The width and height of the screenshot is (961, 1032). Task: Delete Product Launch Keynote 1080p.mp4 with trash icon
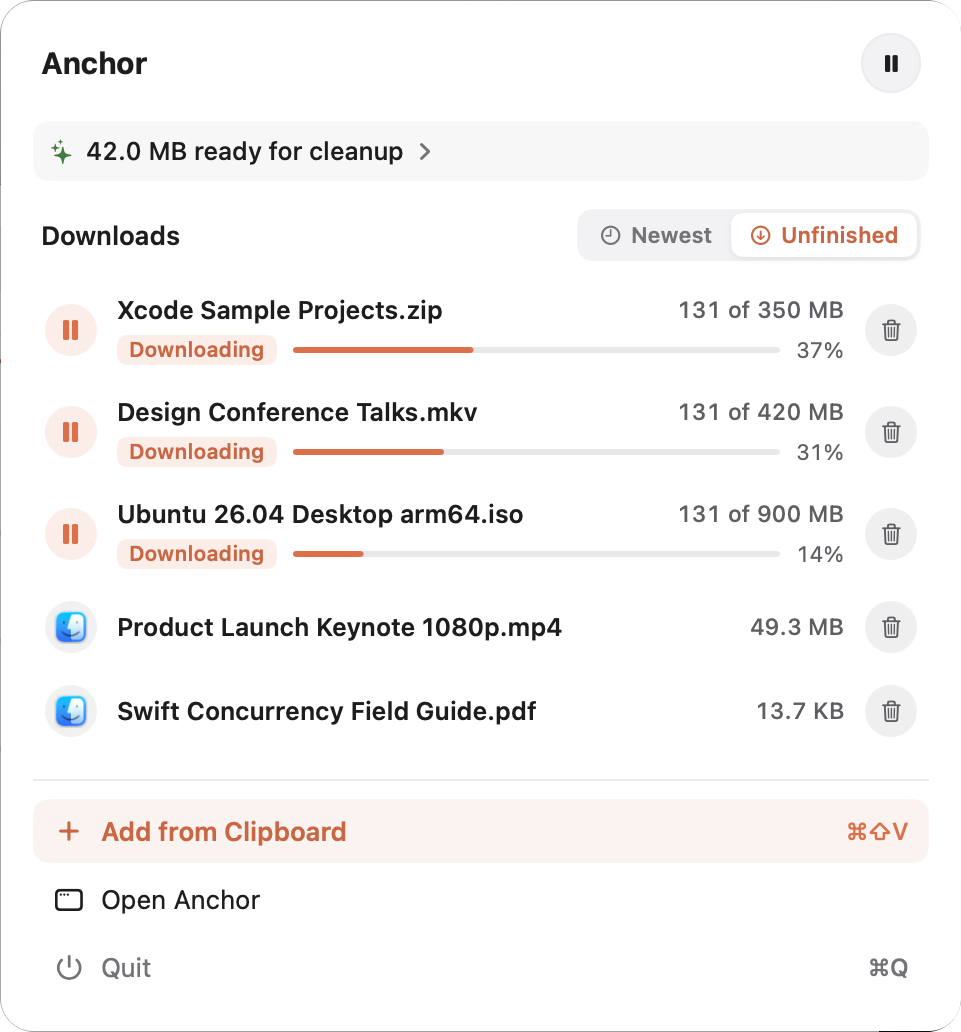coord(891,627)
